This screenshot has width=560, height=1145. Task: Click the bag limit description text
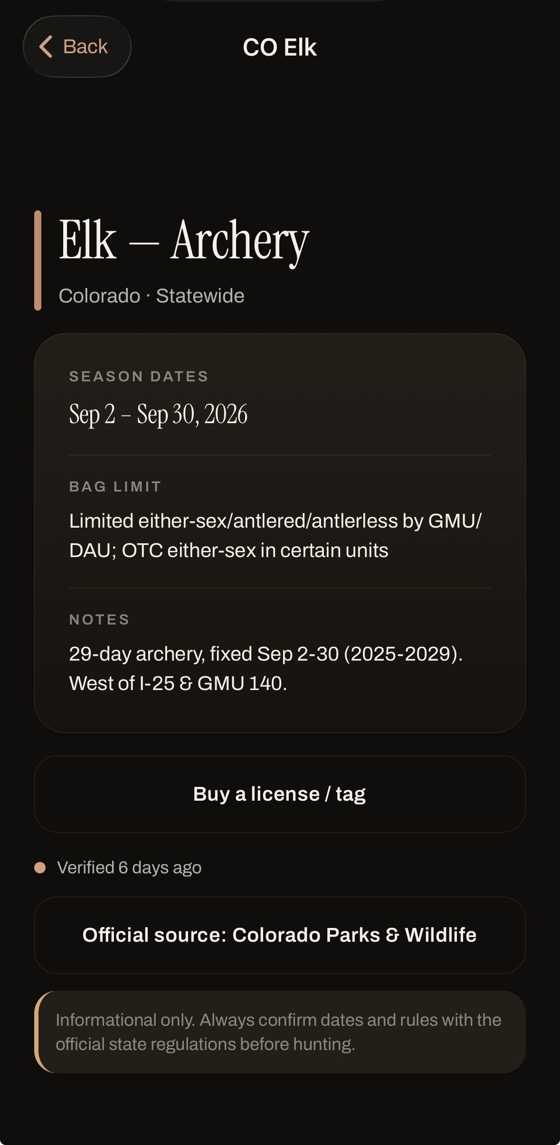pyautogui.click(x=276, y=536)
